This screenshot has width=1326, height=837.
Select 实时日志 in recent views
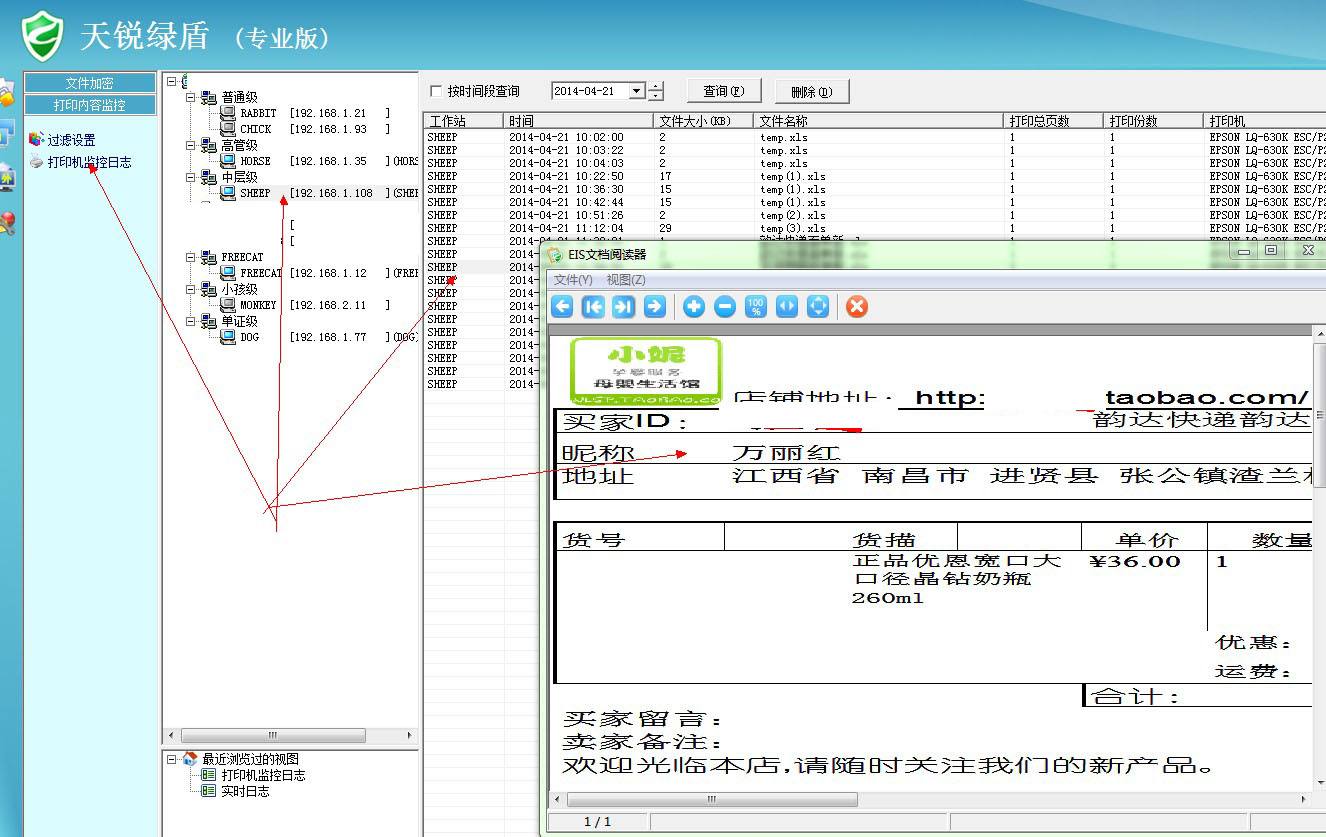click(245, 791)
